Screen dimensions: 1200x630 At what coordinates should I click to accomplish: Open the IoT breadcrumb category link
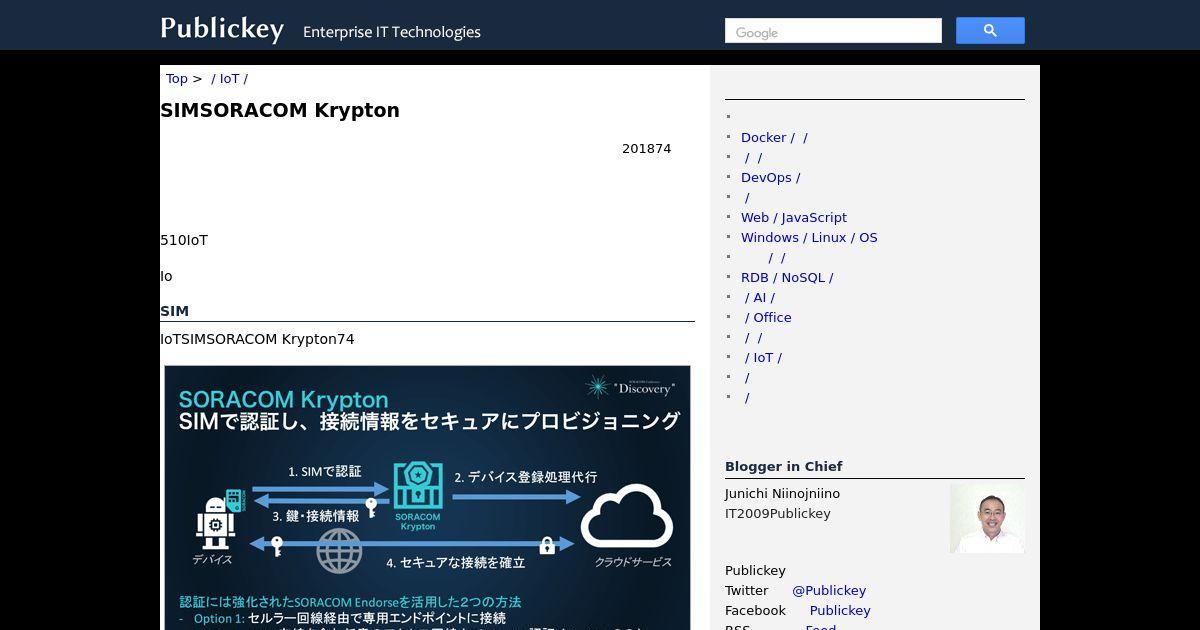coord(229,78)
